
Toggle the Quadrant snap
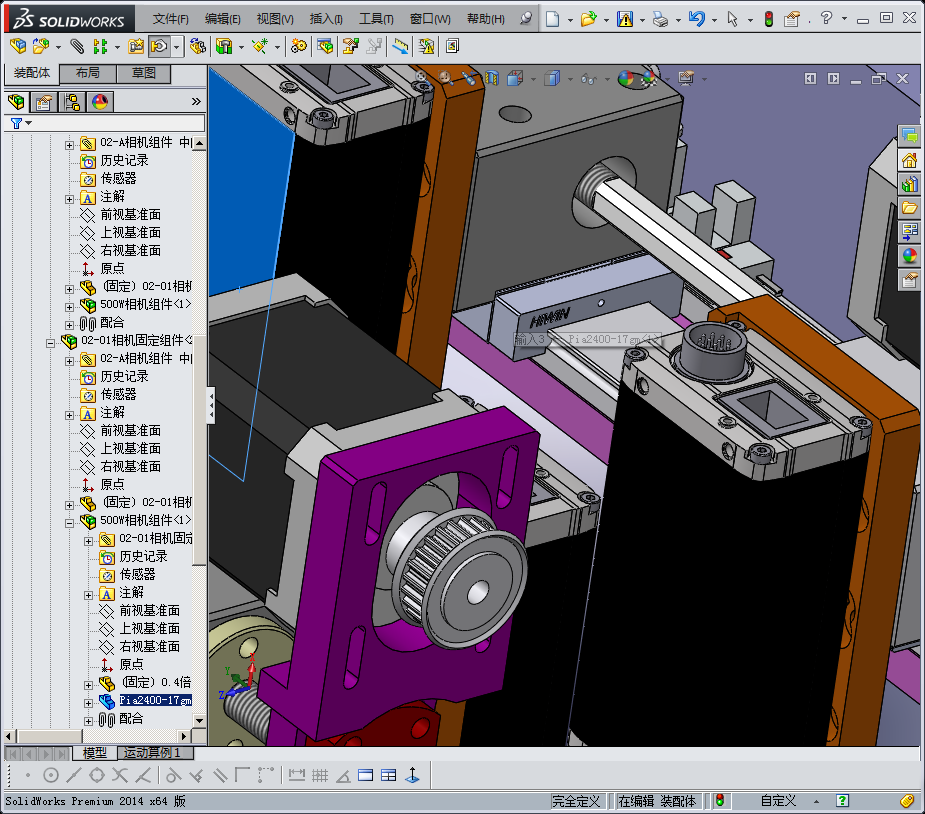pyautogui.click(x=97, y=775)
